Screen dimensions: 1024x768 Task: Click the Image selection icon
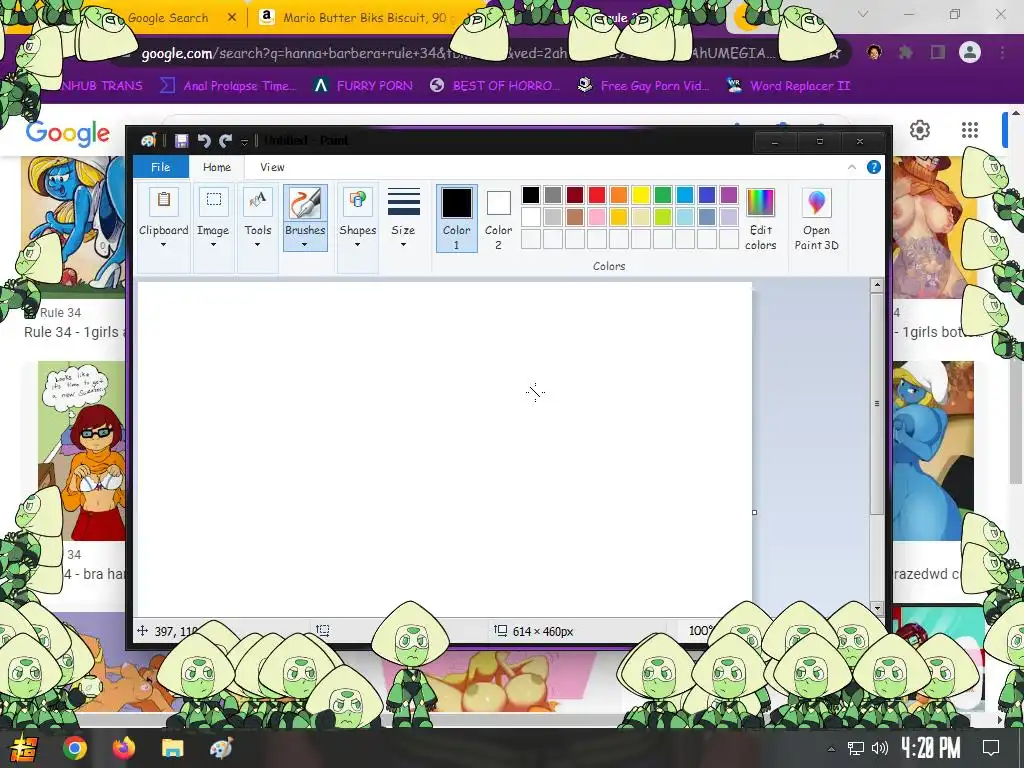(x=214, y=200)
